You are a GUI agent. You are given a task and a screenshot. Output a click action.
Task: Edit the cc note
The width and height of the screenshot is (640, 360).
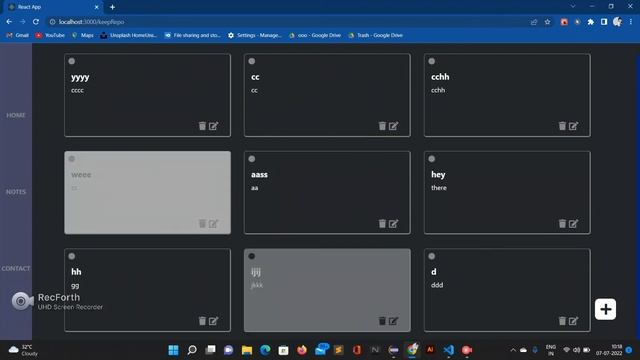pyautogui.click(x=393, y=126)
